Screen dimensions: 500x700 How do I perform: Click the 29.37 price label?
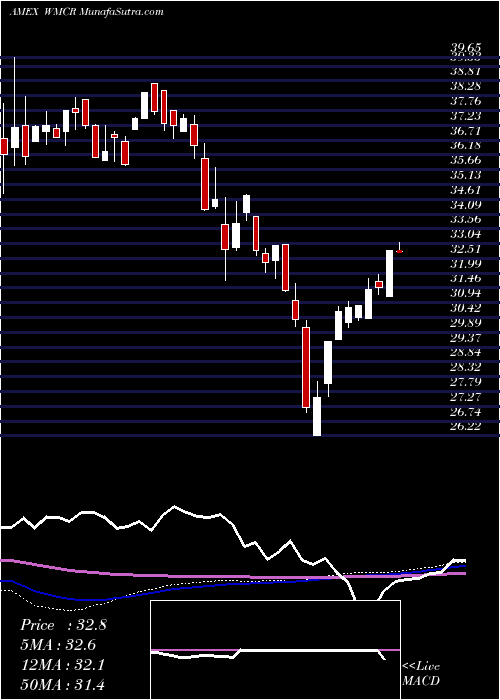(x=465, y=338)
